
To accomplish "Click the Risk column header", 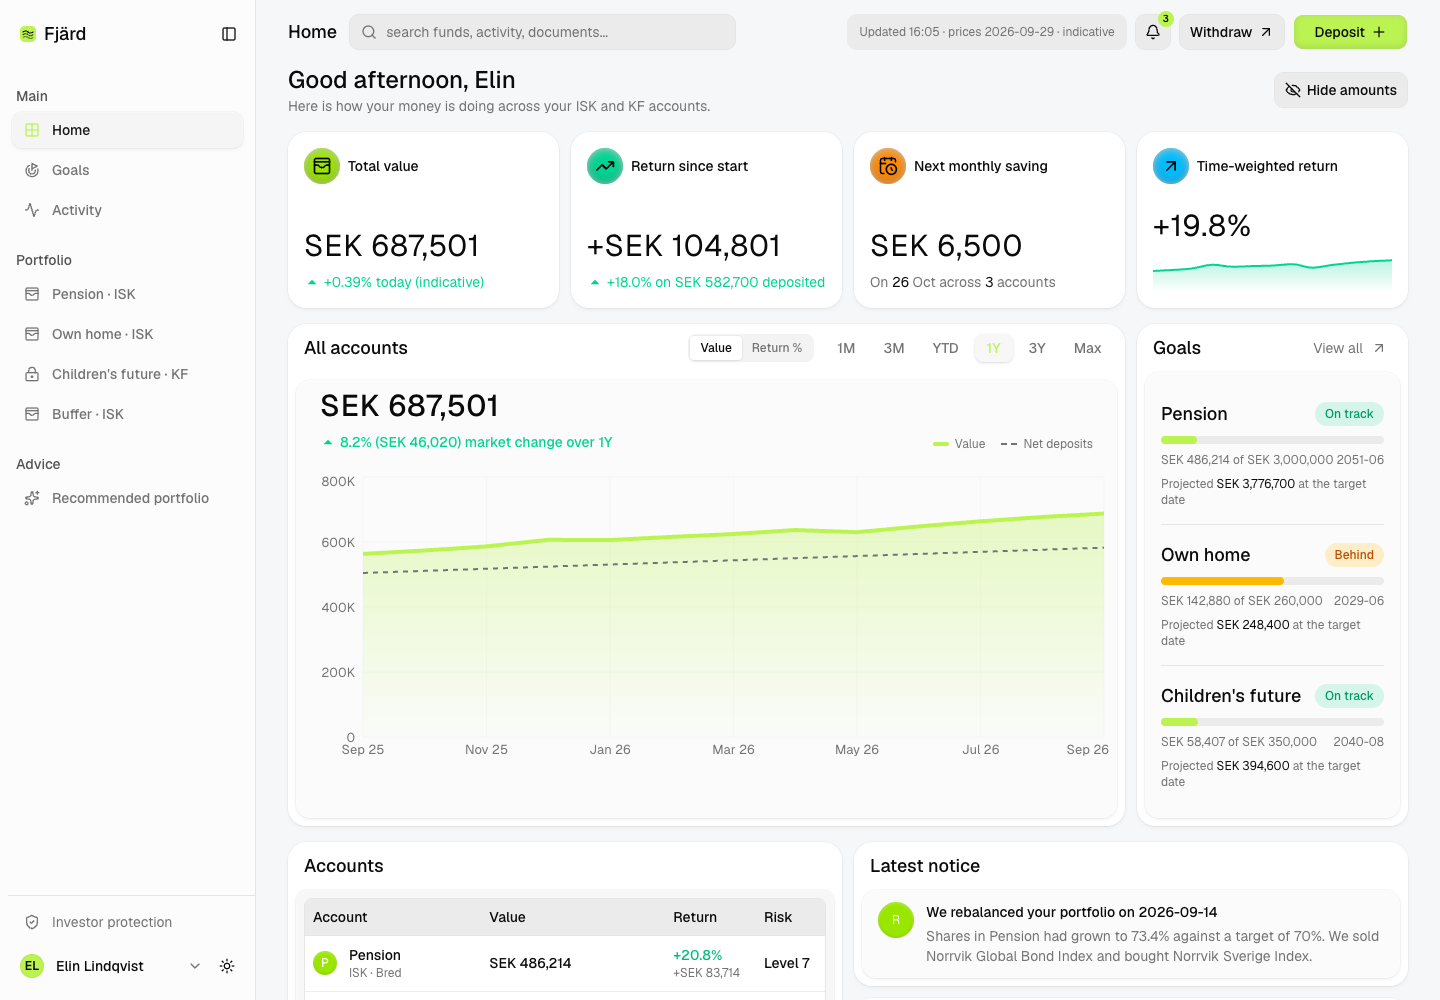I will pyautogui.click(x=778, y=917).
